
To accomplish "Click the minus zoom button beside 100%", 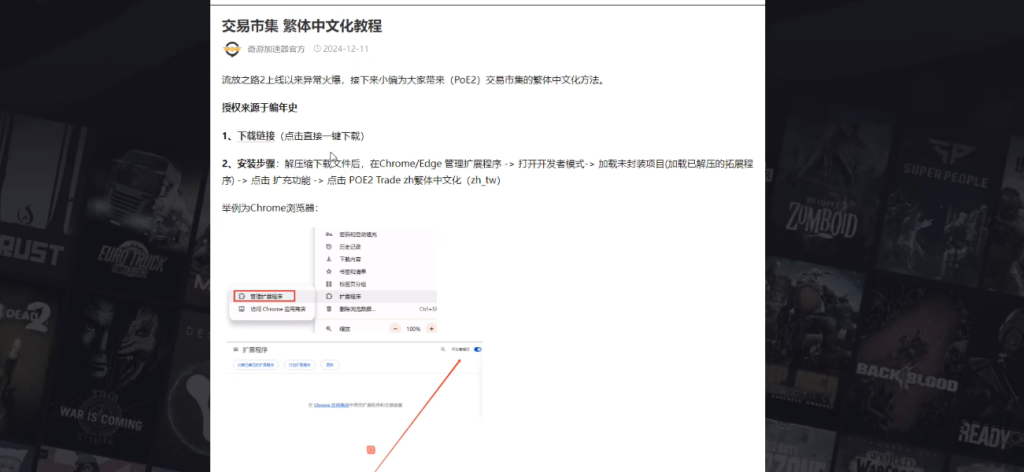I will point(395,329).
